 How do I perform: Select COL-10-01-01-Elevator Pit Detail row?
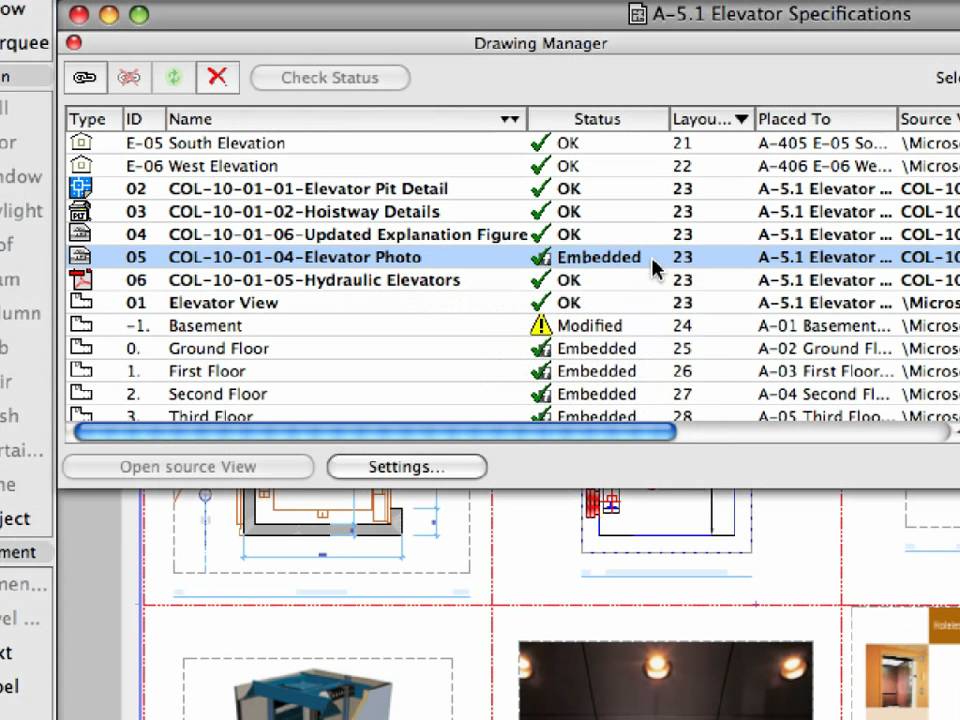513,189
